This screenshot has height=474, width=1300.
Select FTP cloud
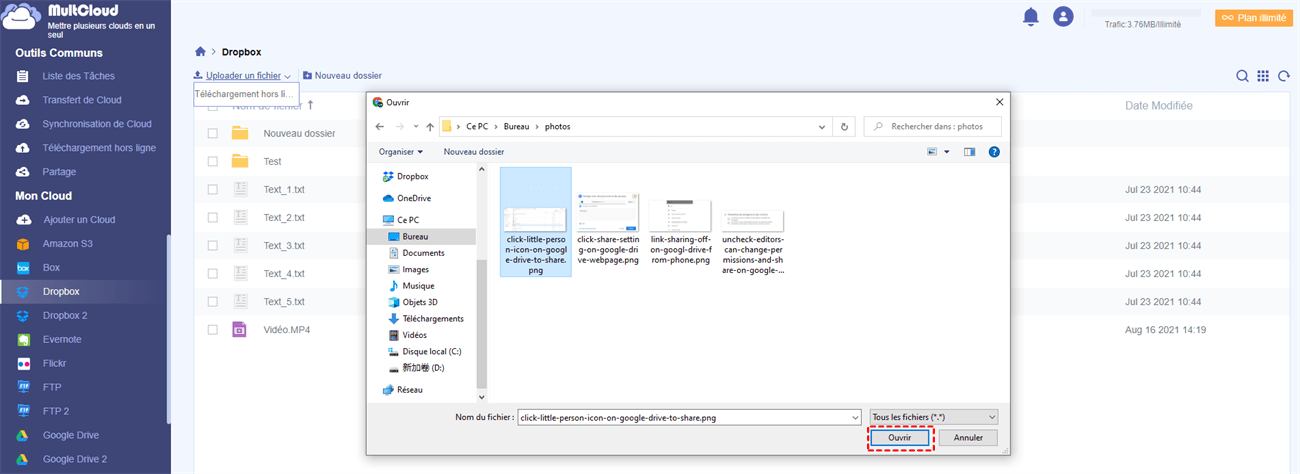(52, 388)
